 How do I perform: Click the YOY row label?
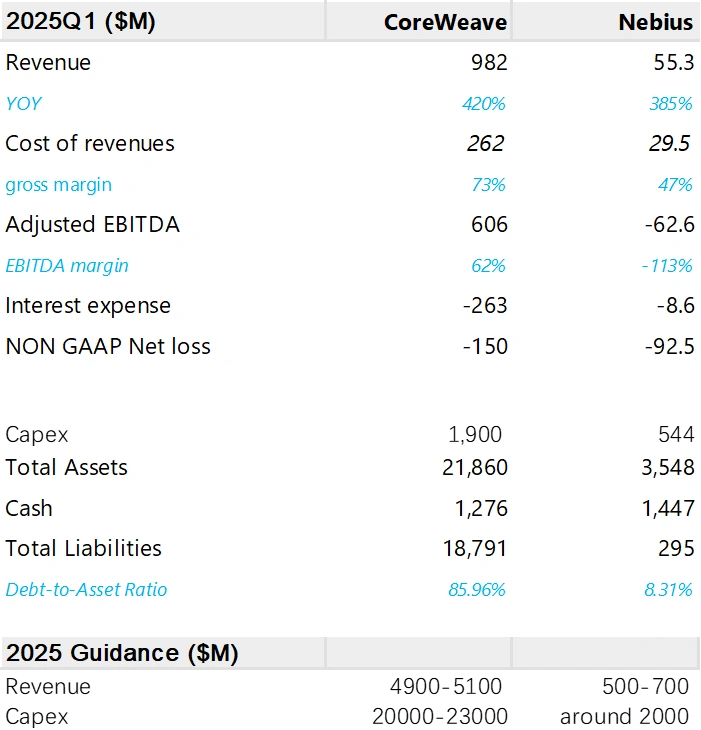(x=24, y=103)
